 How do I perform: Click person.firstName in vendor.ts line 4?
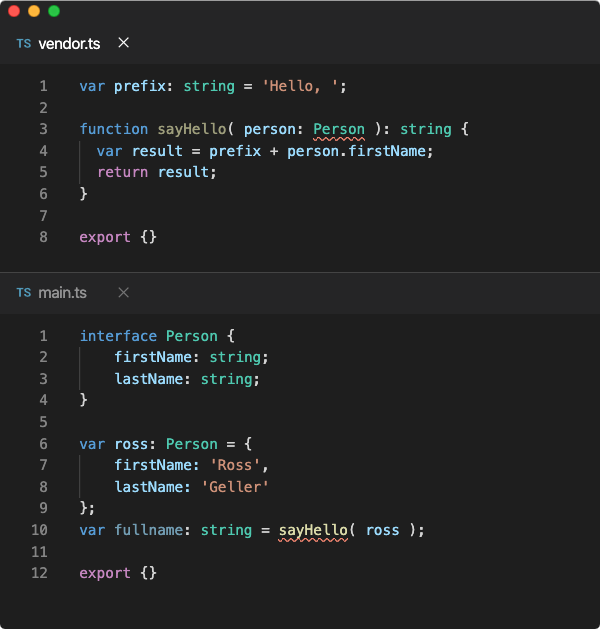tap(357, 151)
